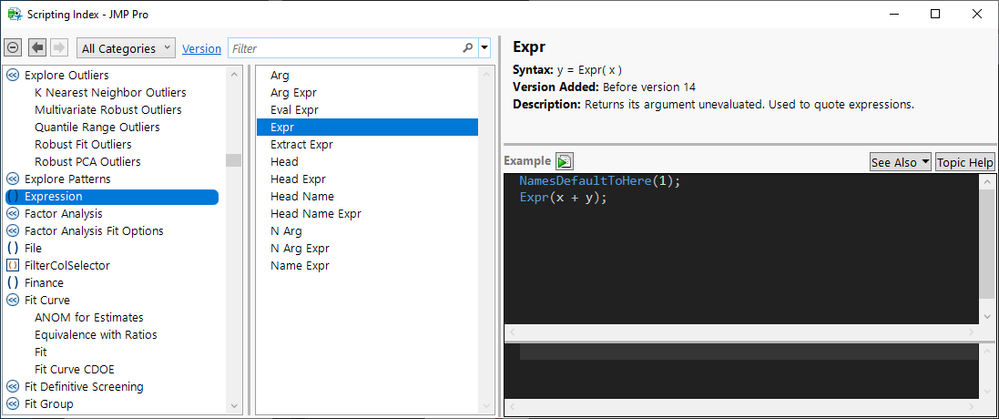999x419 pixels.
Task: Choose Factor Analysis in the category tree
Action: pyautogui.click(x=63, y=214)
